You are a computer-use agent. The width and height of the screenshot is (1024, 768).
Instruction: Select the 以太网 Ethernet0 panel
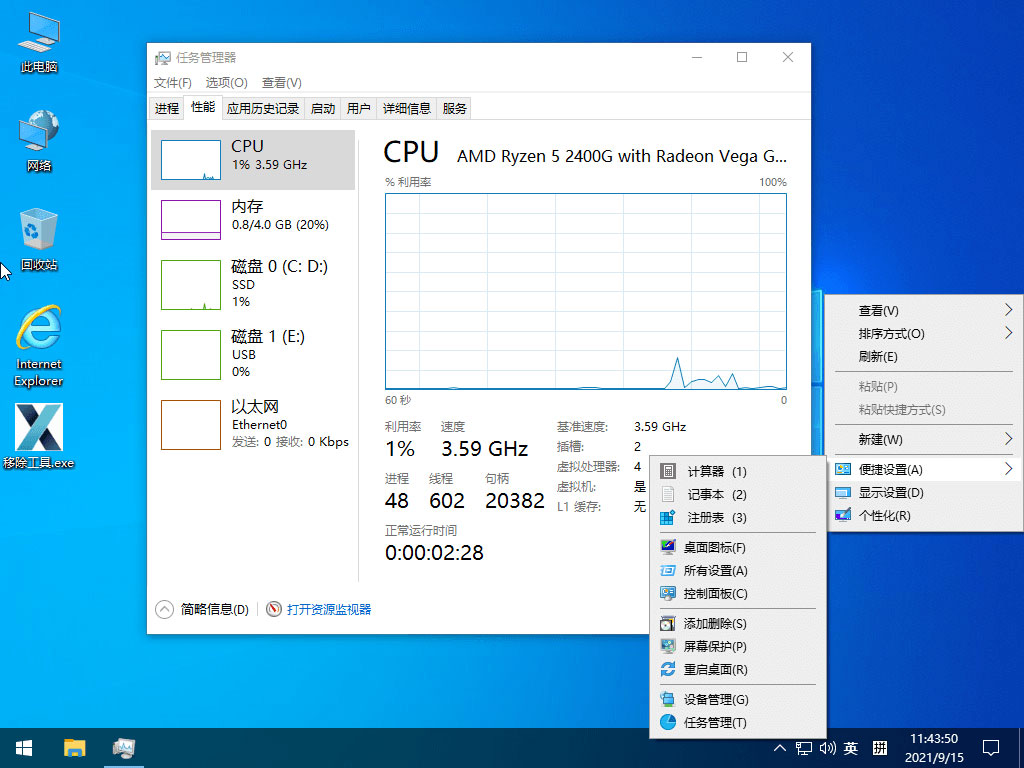255,422
